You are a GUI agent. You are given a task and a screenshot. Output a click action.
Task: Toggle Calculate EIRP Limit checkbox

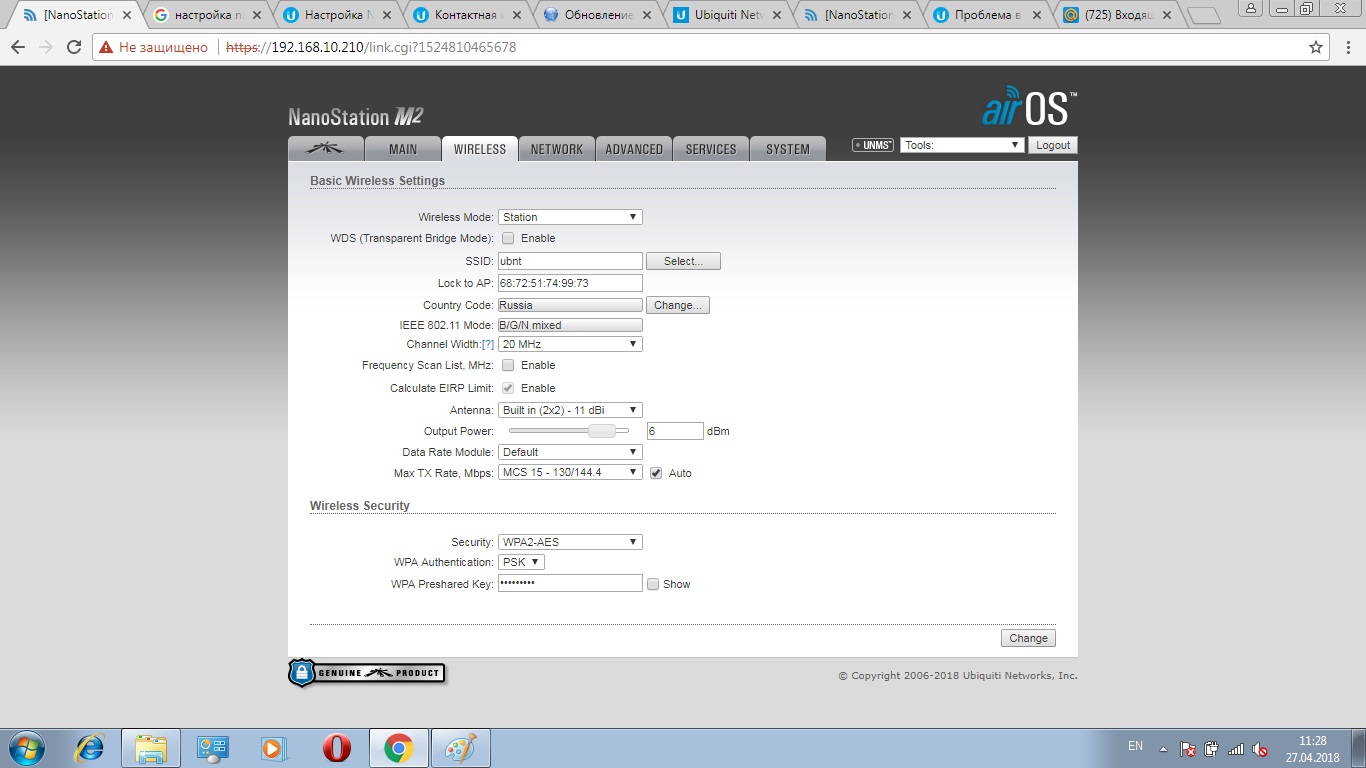(508, 388)
